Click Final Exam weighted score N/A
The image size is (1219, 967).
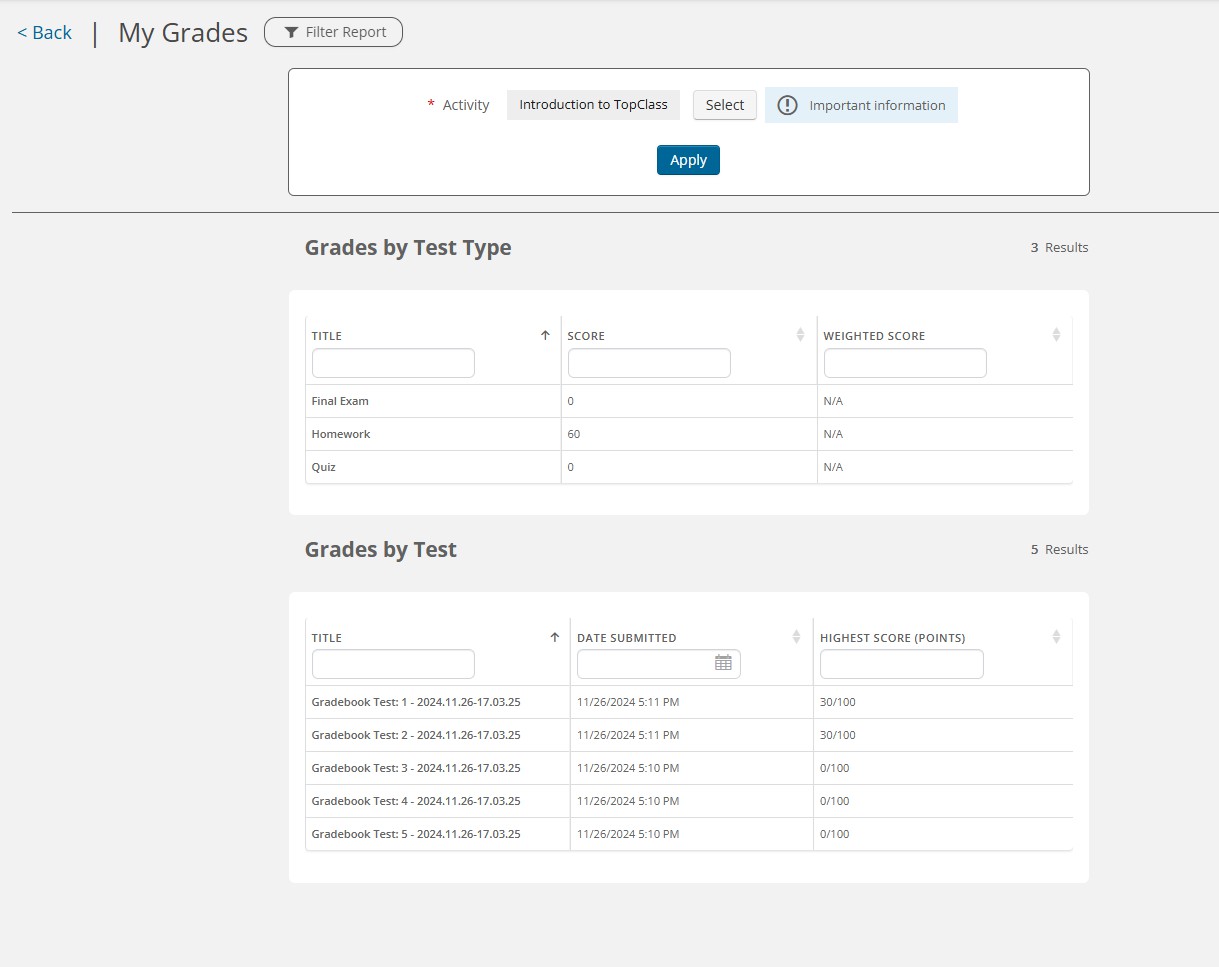point(833,401)
